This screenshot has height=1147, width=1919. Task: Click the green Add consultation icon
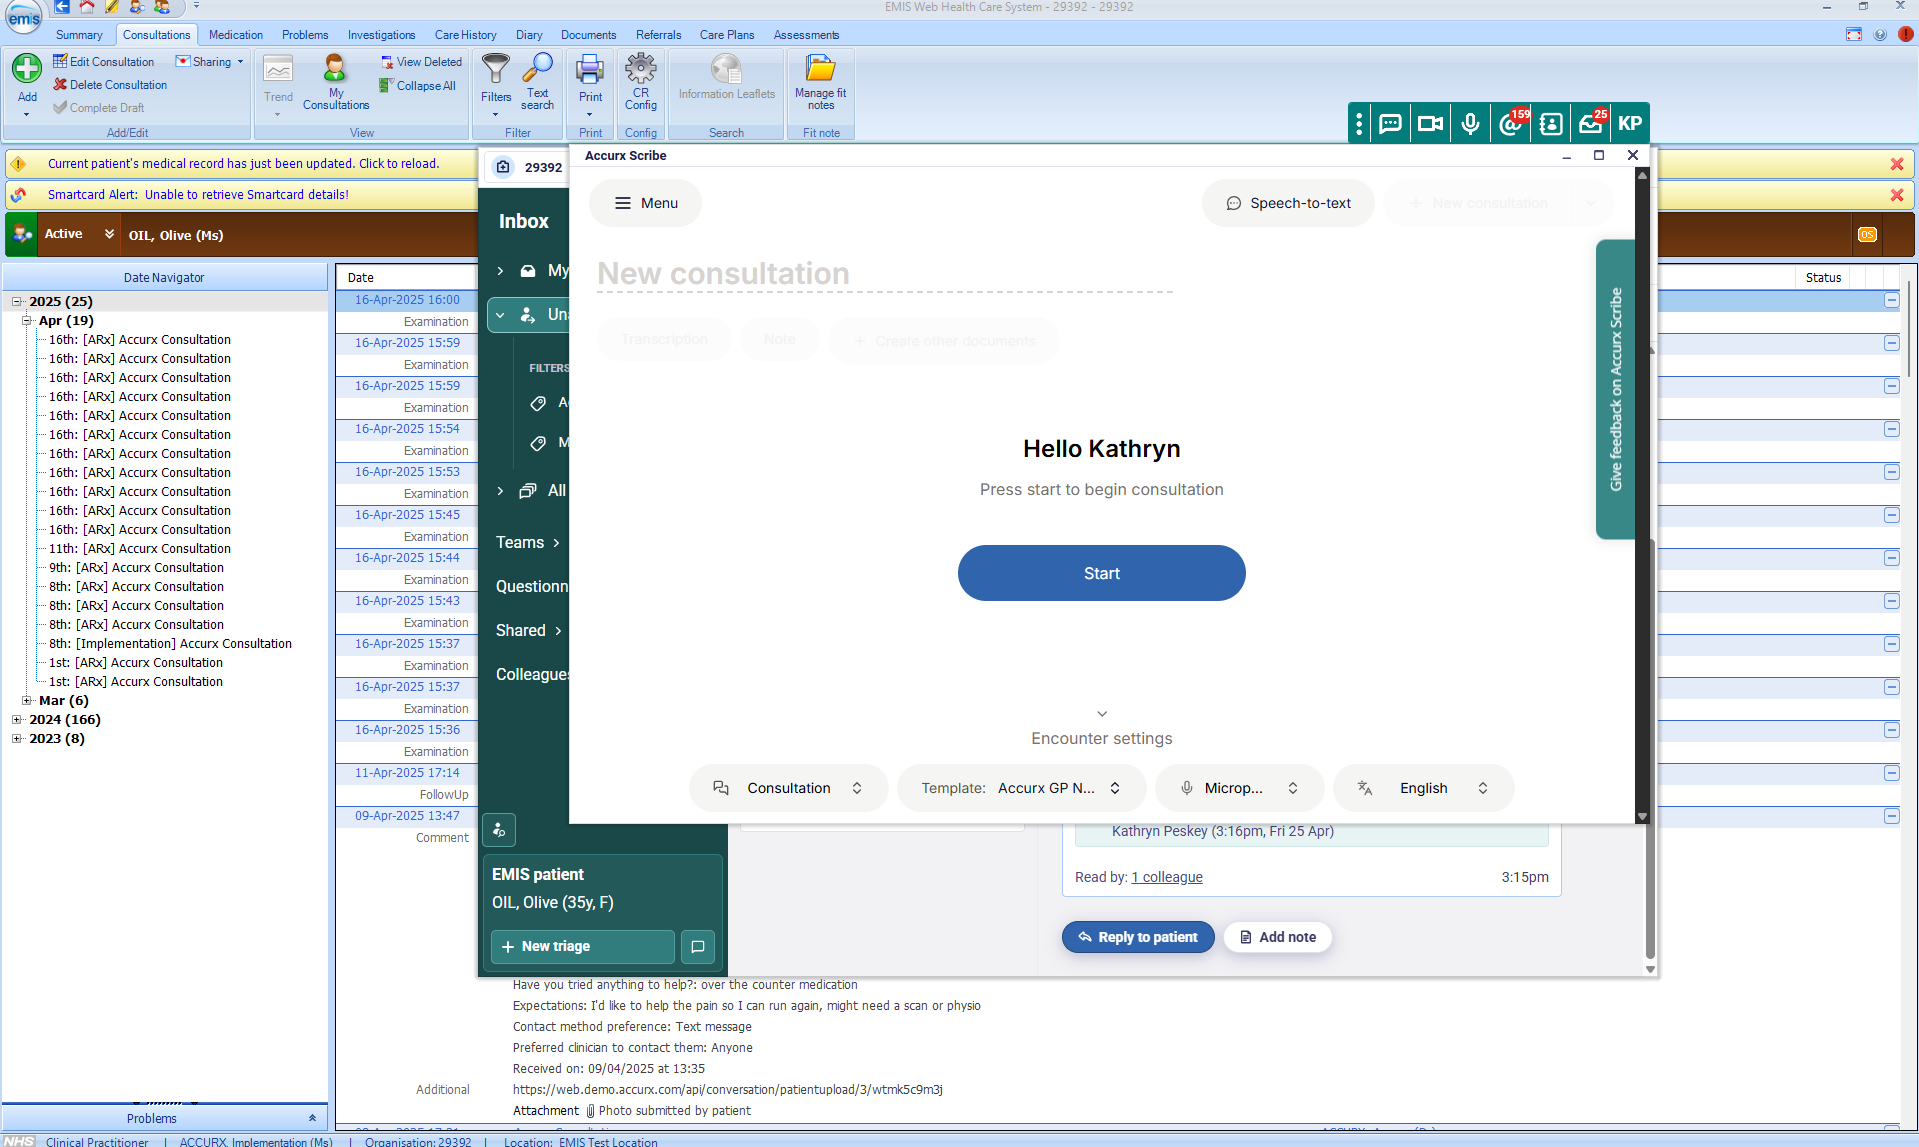pyautogui.click(x=27, y=69)
